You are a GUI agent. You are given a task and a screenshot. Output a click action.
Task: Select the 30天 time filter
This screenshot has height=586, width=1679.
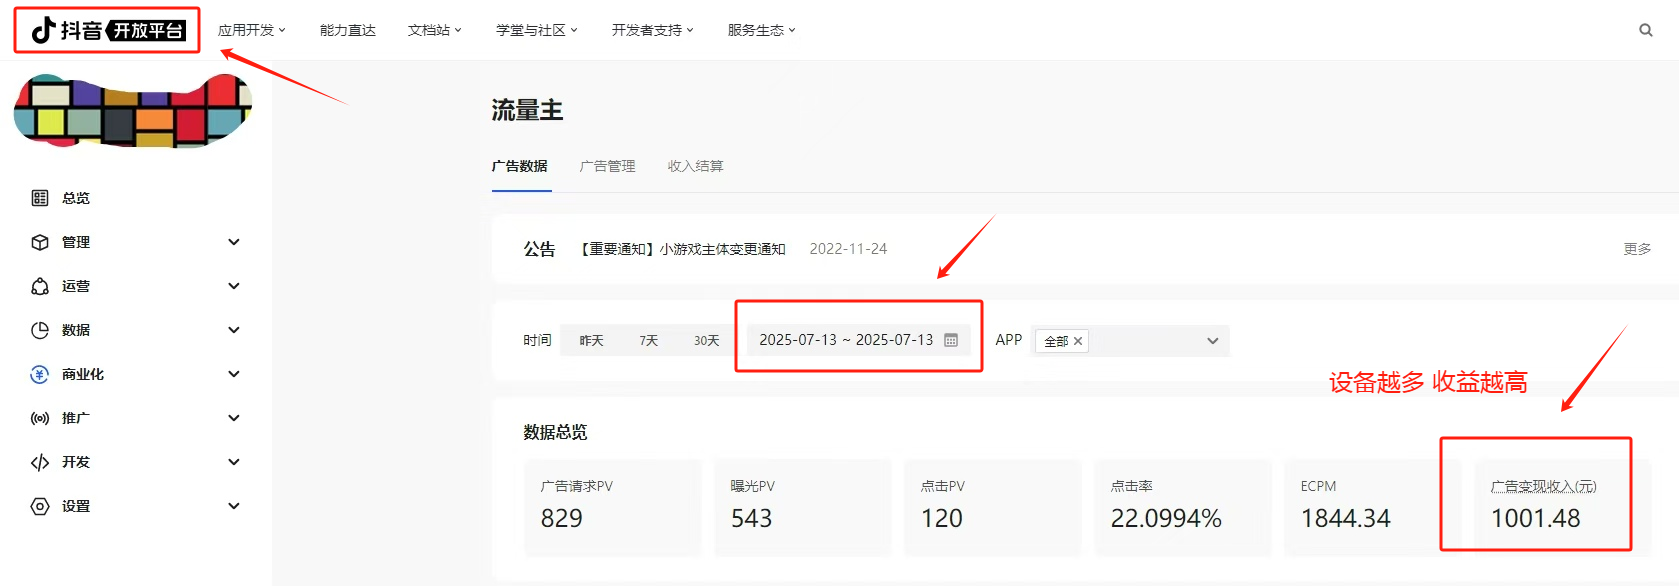[x=707, y=341]
